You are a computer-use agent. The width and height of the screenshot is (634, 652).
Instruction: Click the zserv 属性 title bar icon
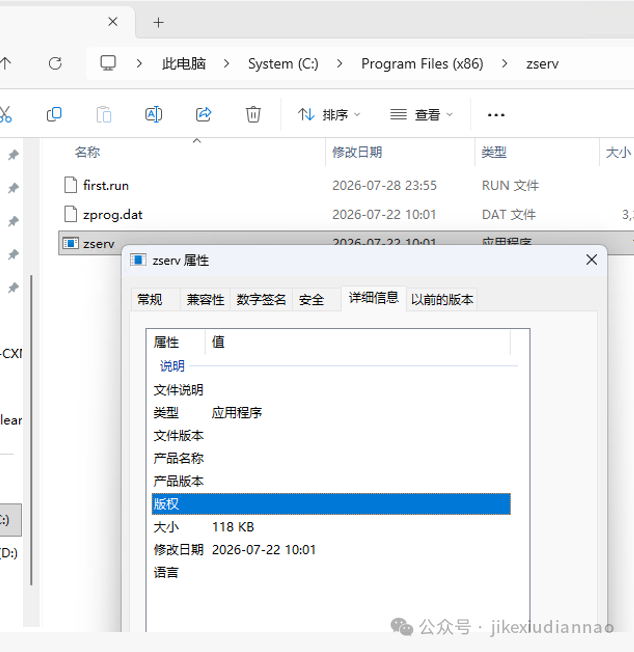click(x=138, y=260)
